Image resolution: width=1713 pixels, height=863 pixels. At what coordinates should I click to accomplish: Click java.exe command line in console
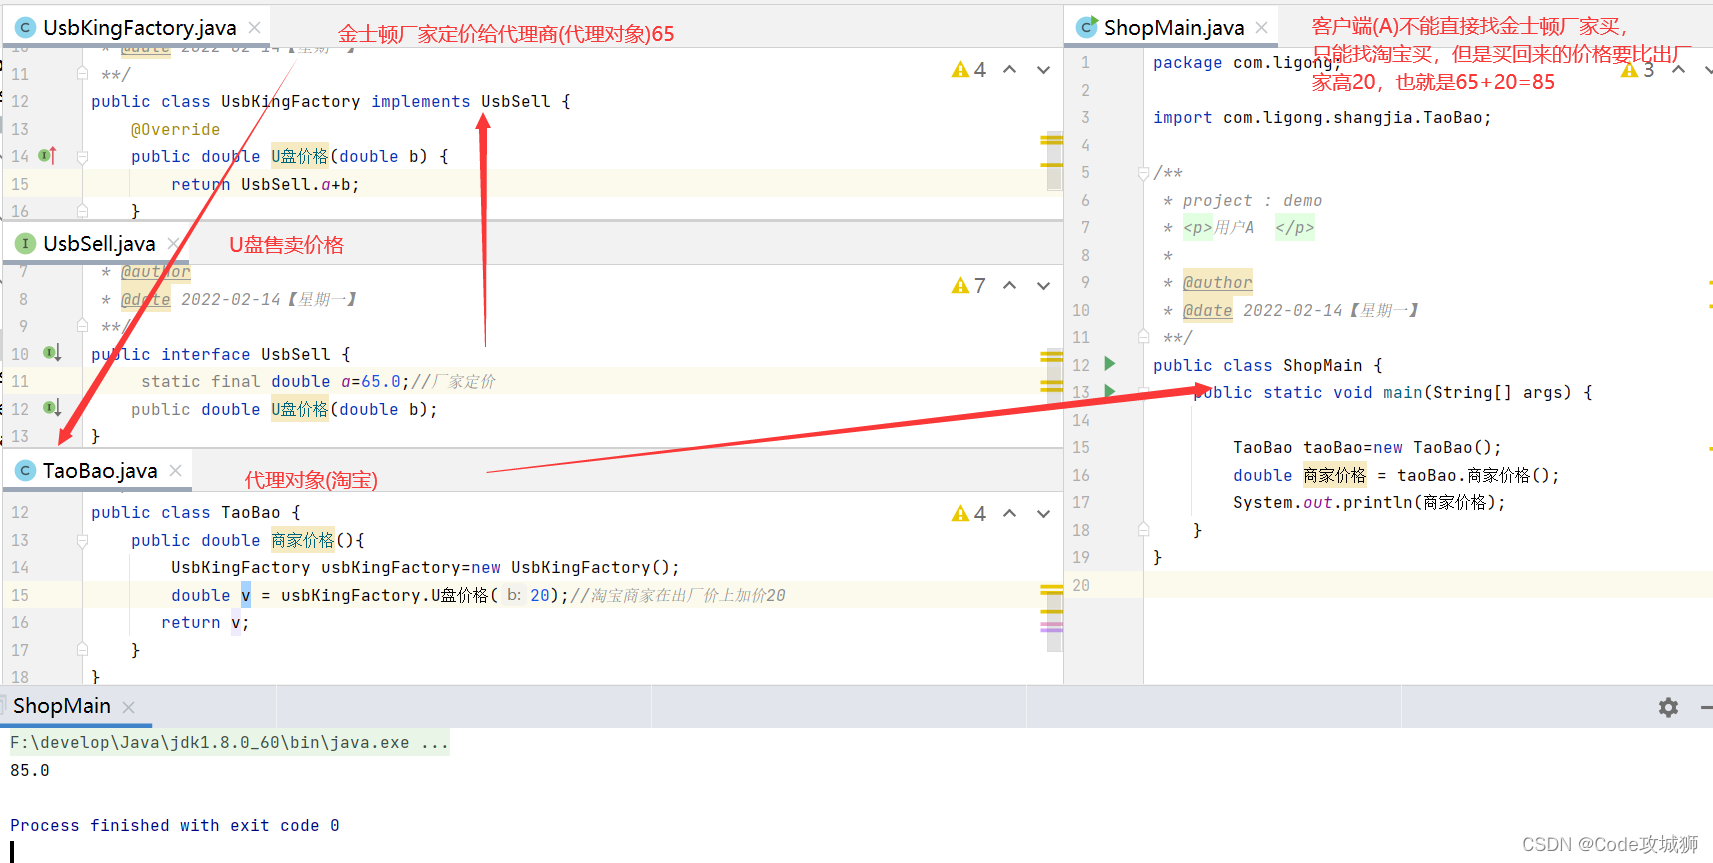click(229, 742)
